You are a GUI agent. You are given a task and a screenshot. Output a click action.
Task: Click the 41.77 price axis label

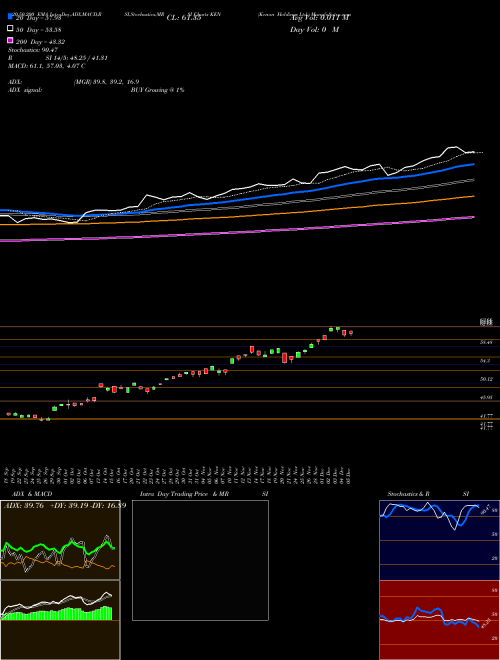click(x=486, y=415)
